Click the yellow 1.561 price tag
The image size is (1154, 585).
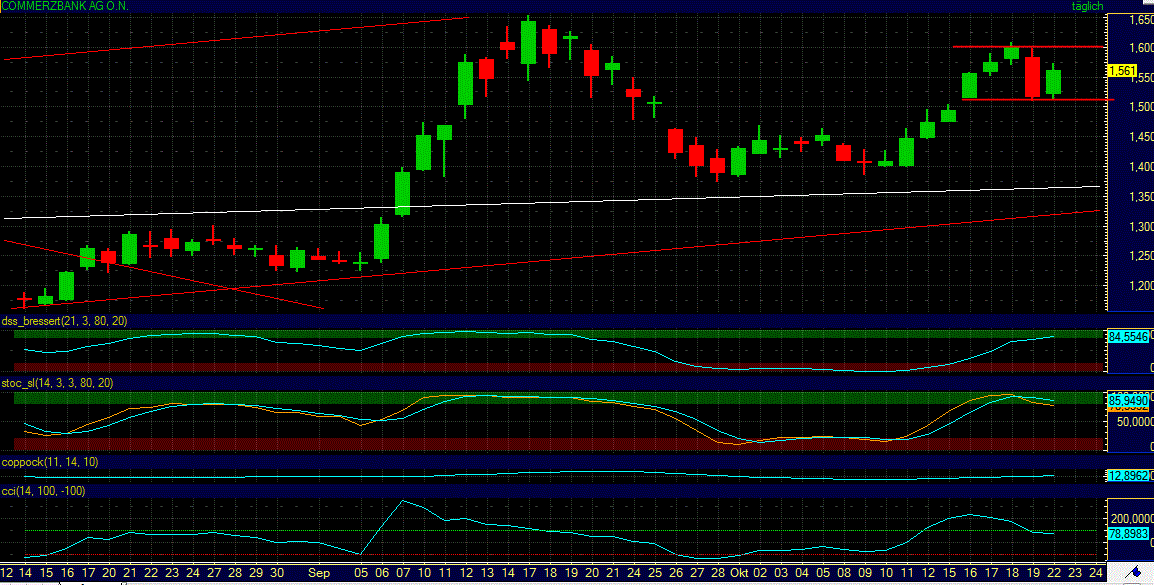[1123, 71]
